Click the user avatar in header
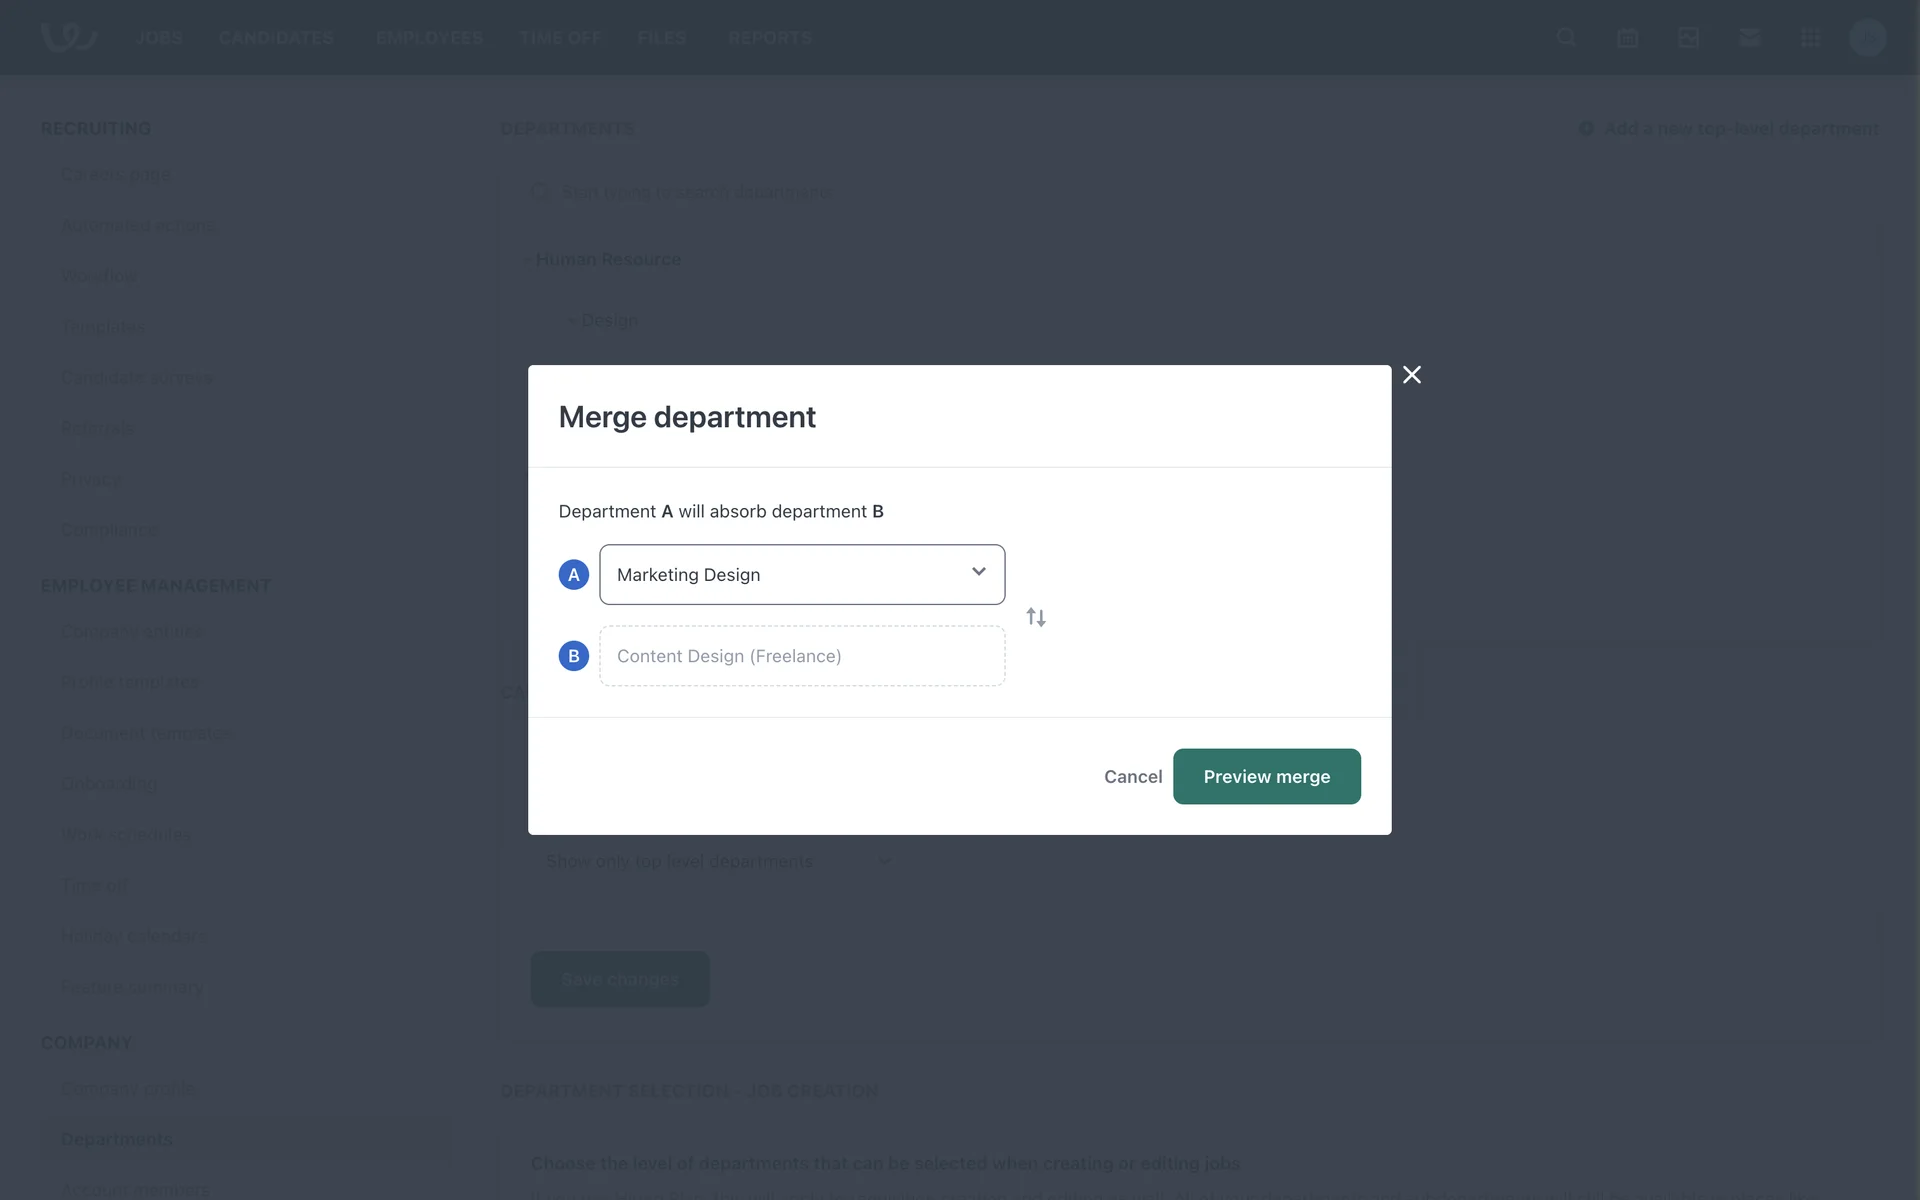Image resolution: width=1920 pixels, height=1200 pixels. (x=1867, y=38)
